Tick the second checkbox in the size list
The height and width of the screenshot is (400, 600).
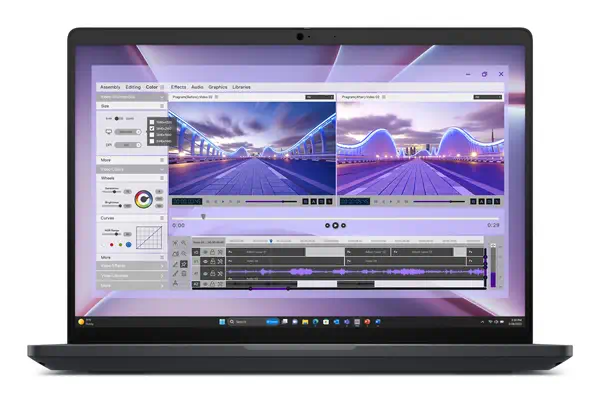(152, 128)
